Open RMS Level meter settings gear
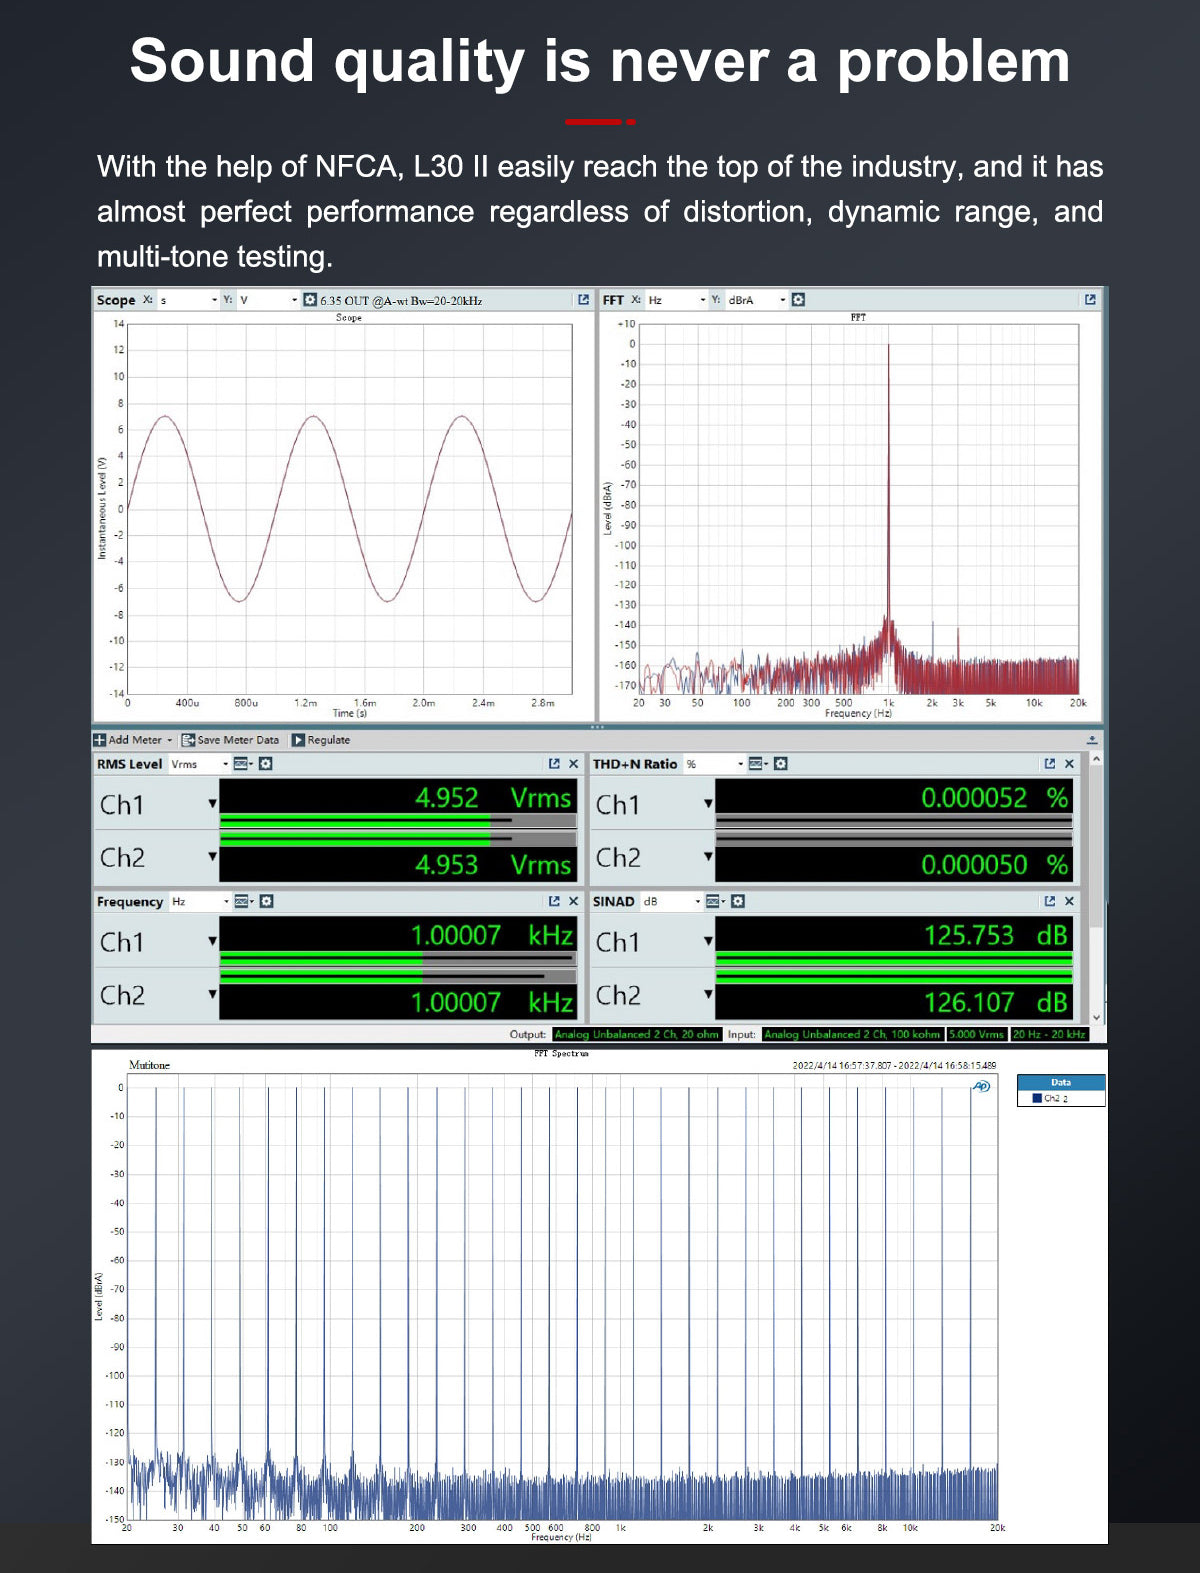Viewport: 1200px width, 1573px height. (266, 764)
